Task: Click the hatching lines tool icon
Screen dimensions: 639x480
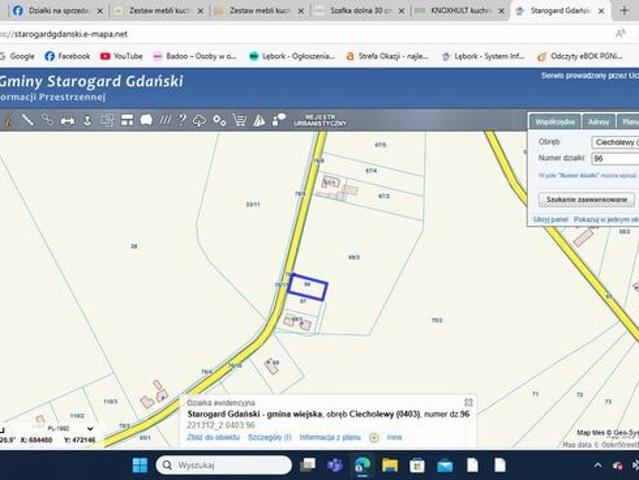Action: click(165, 120)
